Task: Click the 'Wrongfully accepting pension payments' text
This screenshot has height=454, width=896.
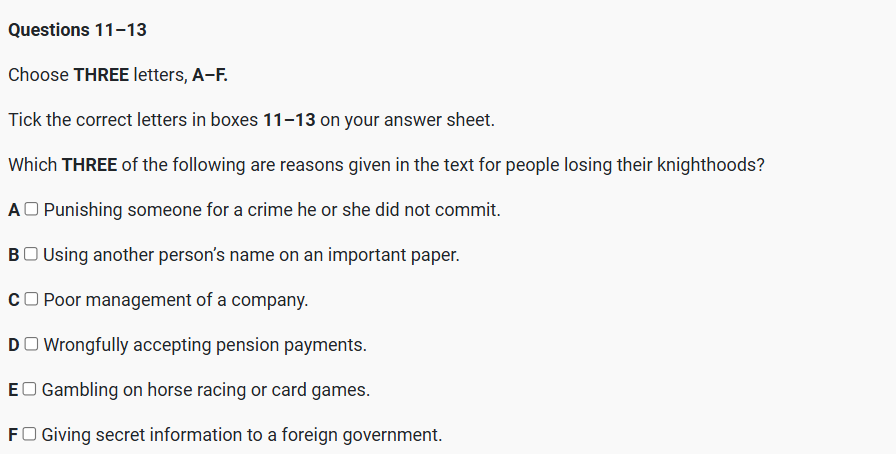Action: pyautogui.click(x=205, y=345)
